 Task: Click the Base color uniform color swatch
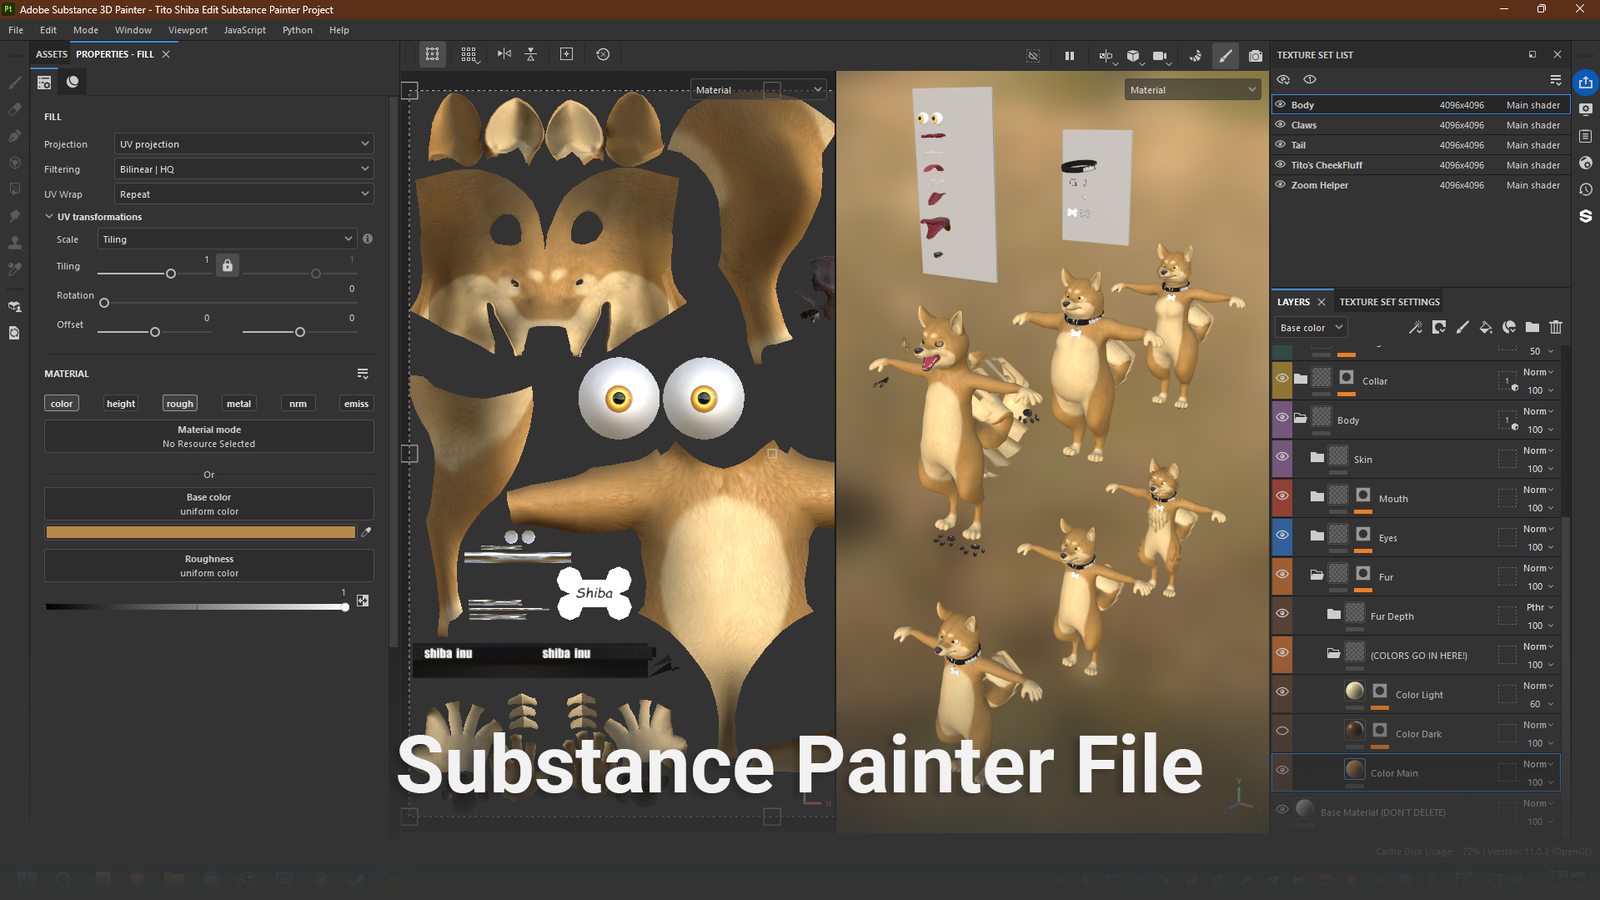[199, 532]
